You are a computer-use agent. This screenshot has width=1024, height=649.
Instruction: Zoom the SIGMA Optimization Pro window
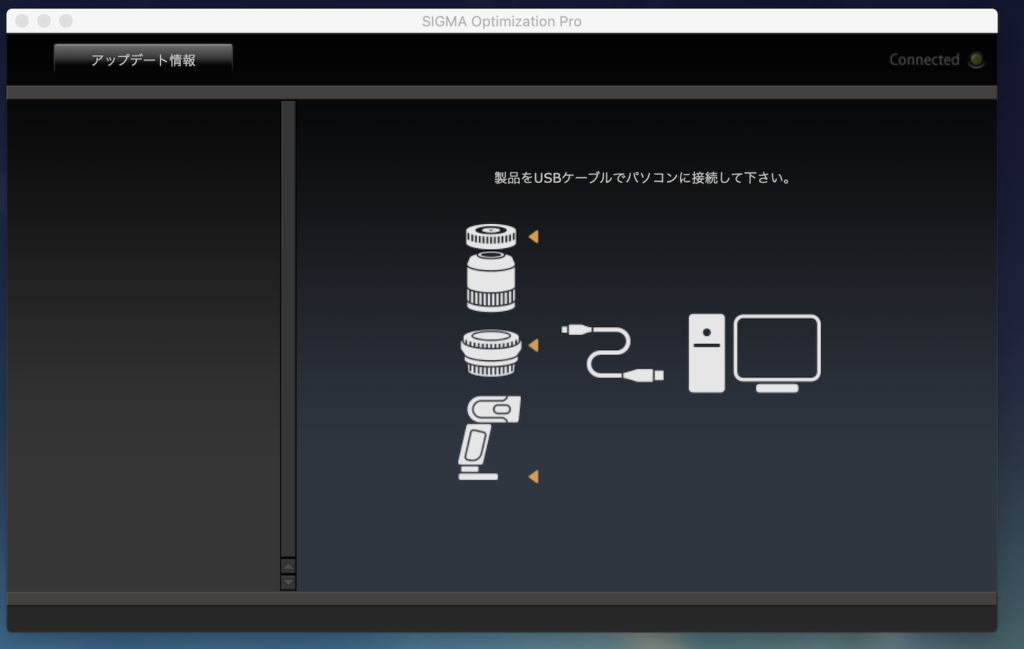pyautogui.click(x=66, y=21)
